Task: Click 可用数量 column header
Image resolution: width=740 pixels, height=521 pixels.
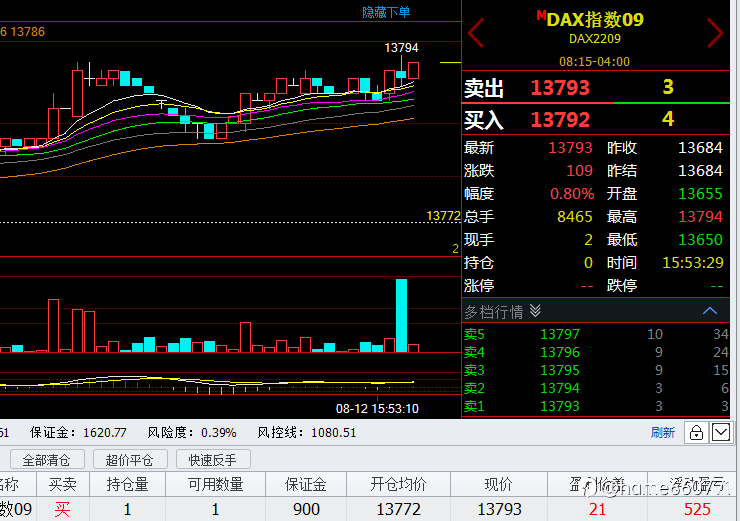Action: click(216, 484)
